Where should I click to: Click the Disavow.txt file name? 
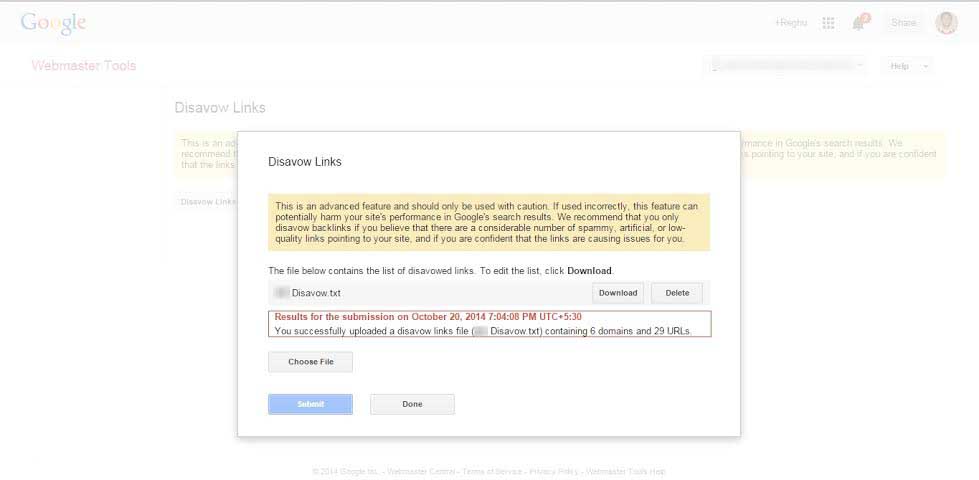pyautogui.click(x=316, y=293)
